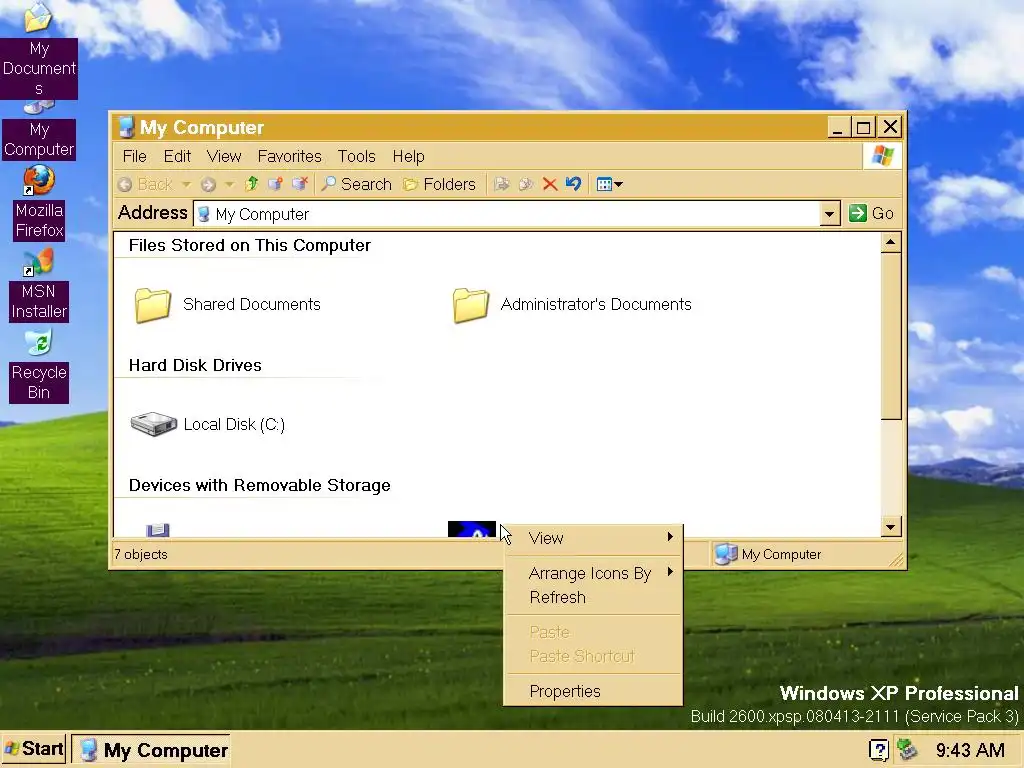Click the Go button
1024x768 pixels.
click(871, 214)
